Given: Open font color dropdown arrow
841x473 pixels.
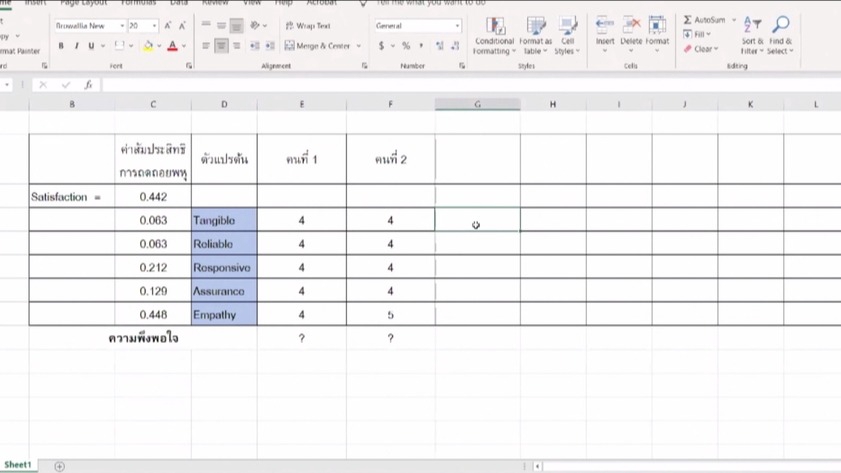Looking at the screenshot, I should tap(184, 46).
